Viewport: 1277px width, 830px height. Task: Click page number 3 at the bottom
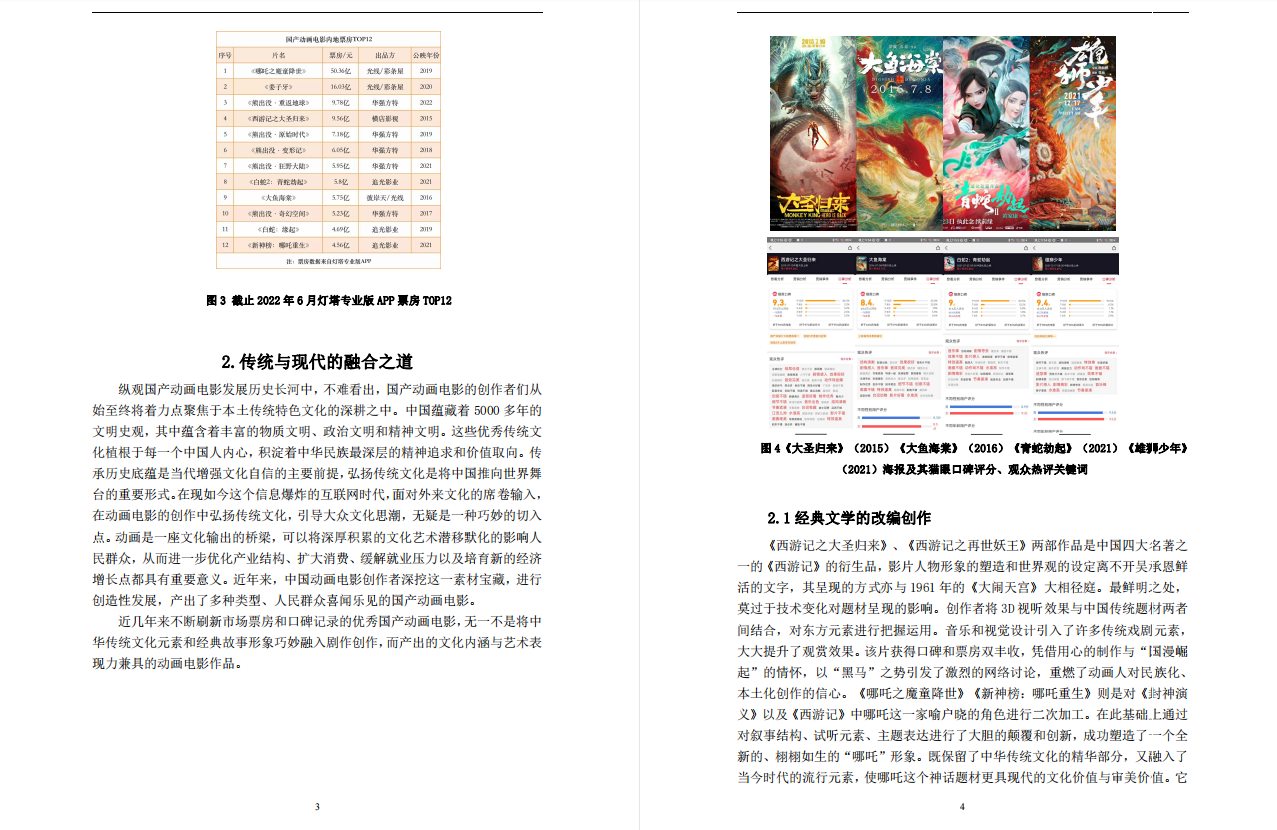[317, 806]
